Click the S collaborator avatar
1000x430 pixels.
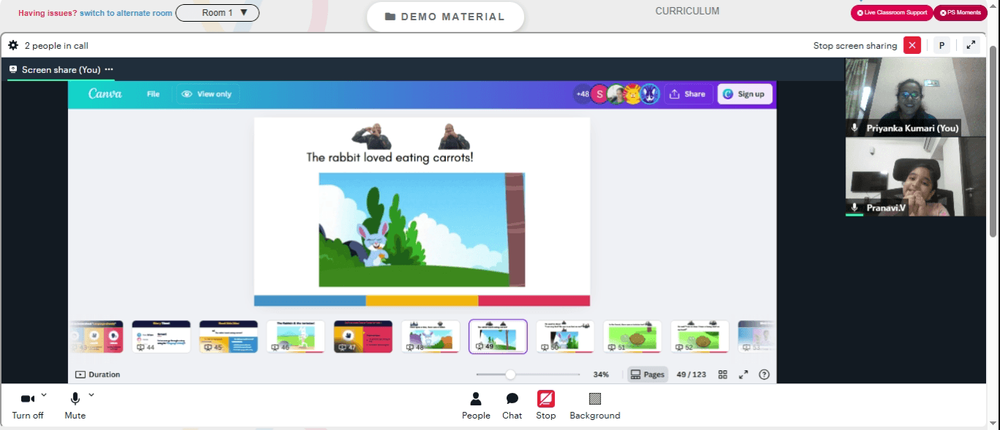pos(599,94)
